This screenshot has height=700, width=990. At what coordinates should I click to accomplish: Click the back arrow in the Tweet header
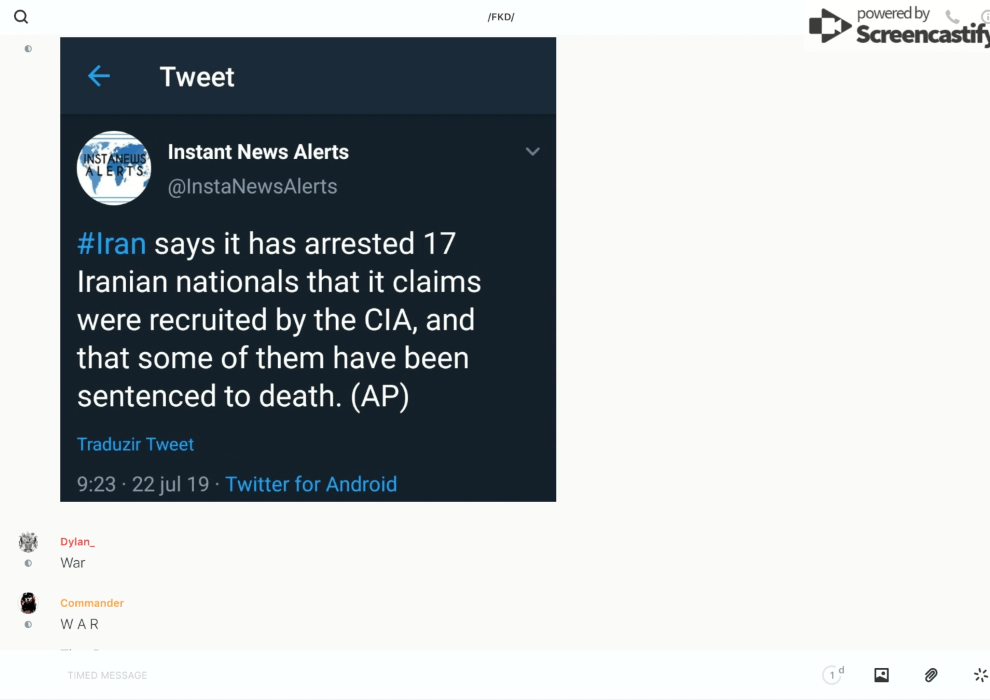click(x=98, y=76)
